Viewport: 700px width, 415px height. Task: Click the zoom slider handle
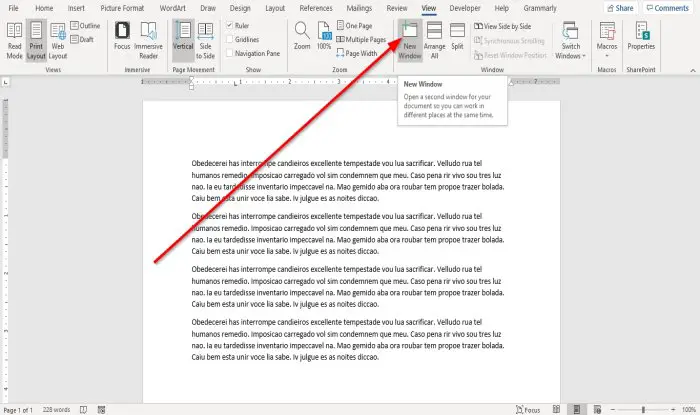click(643, 410)
